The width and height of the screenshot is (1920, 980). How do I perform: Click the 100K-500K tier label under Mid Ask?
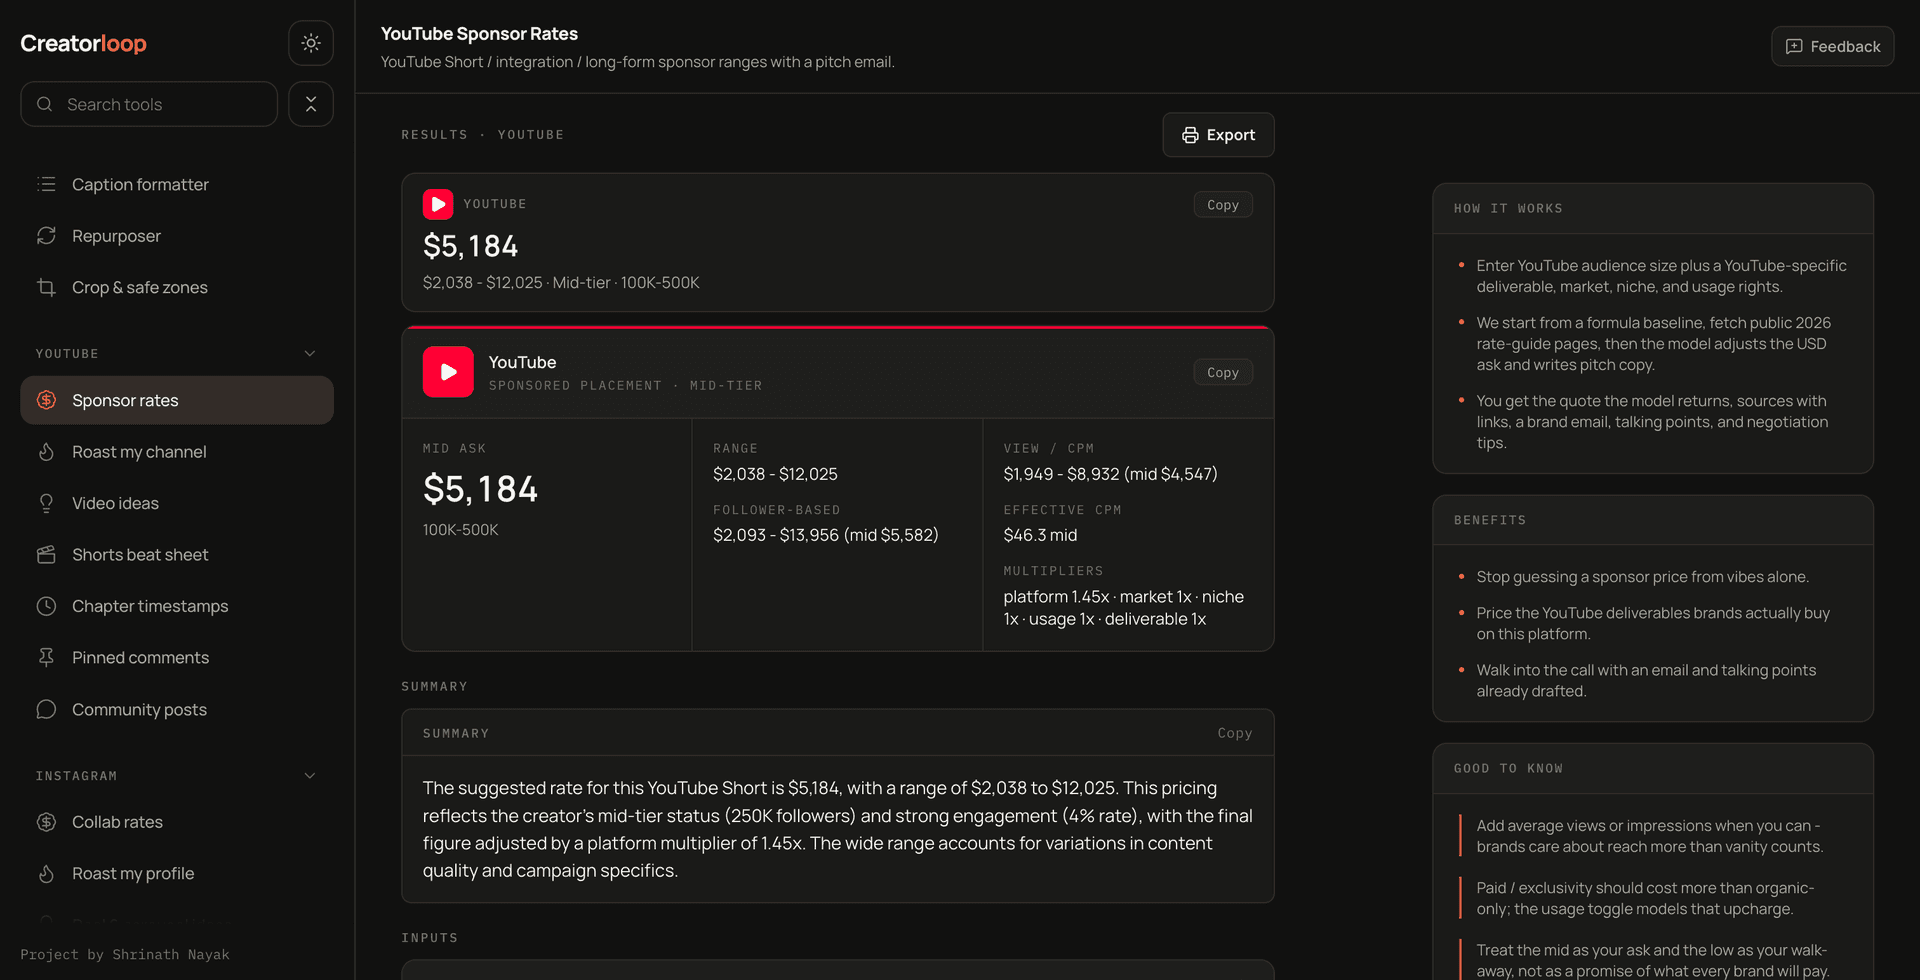460,530
